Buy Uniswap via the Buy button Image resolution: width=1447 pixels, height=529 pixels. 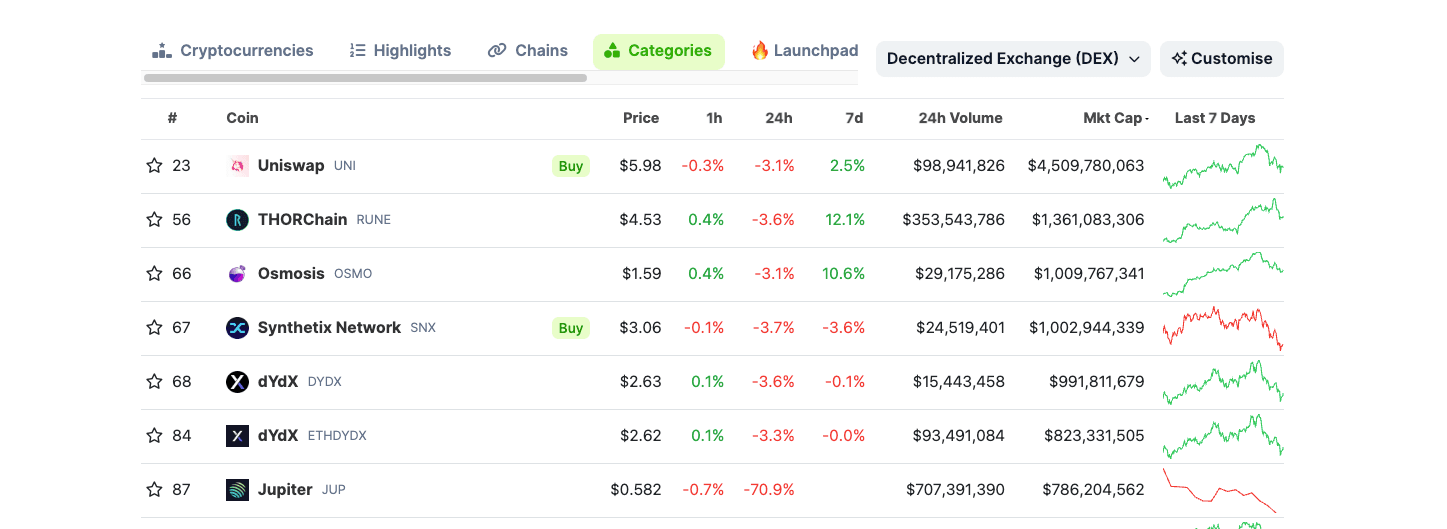tap(571, 166)
